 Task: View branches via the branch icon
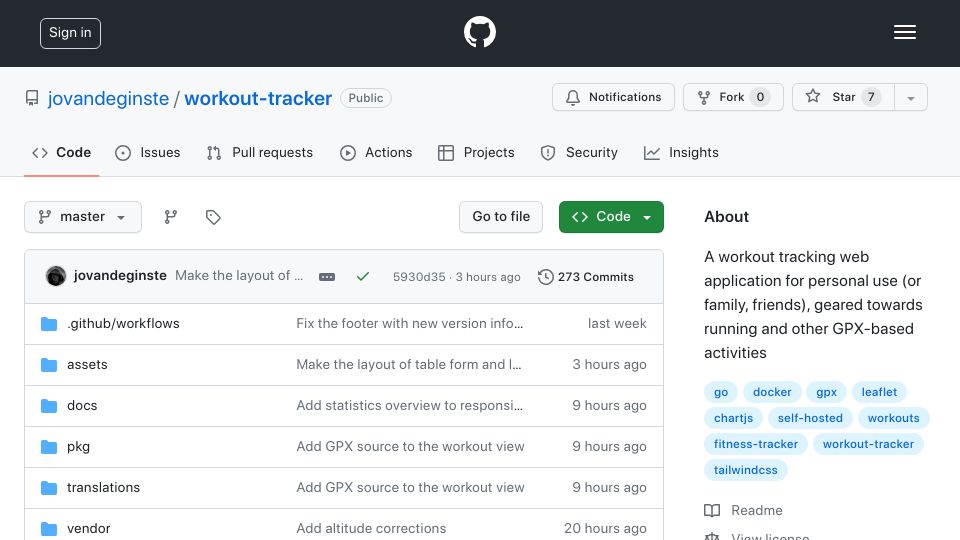pyautogui.click(x=171, y=217)
